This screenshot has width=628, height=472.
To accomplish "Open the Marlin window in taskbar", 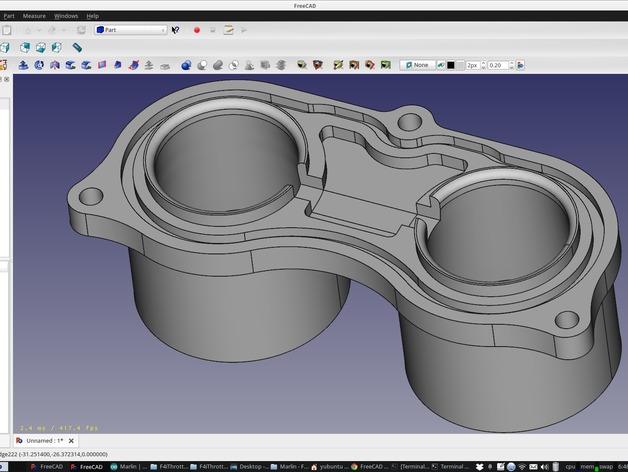I will point(127,466).
